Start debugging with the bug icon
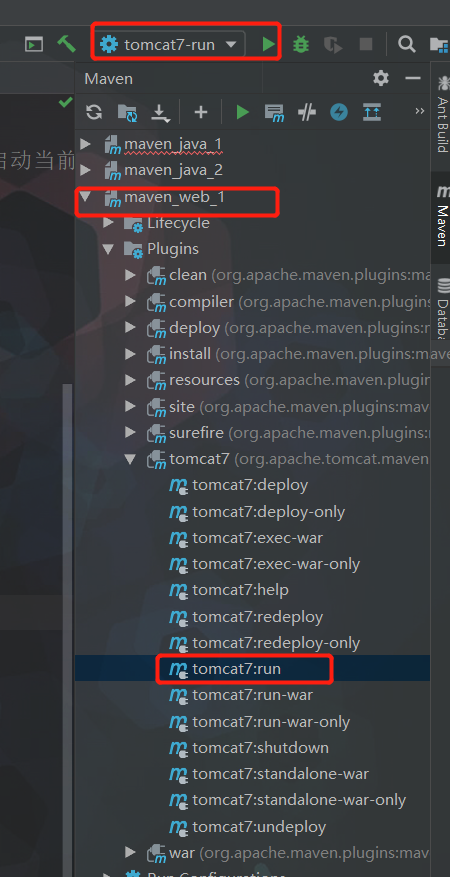 (301, 44)
